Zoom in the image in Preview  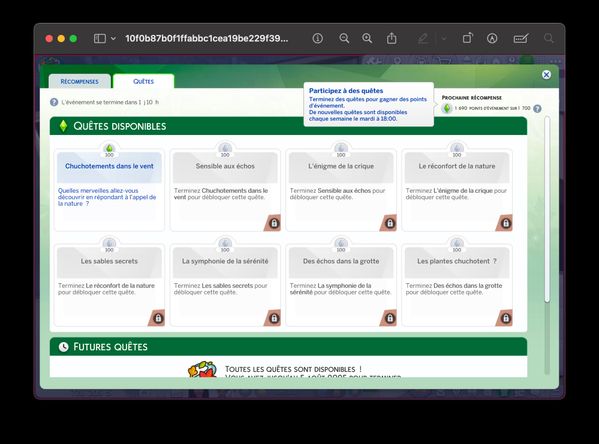pyautogui.click(x=367, y=38)
